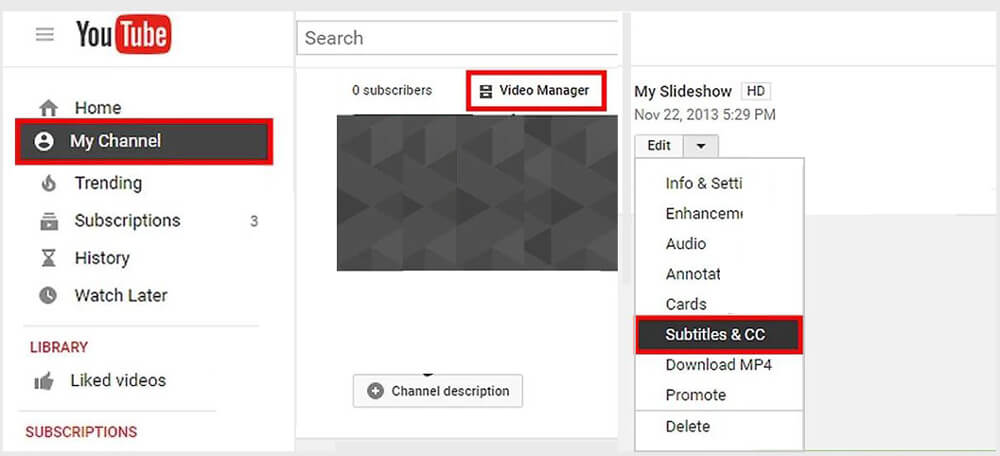Open My Channel in the sidebar

point(144,141)
